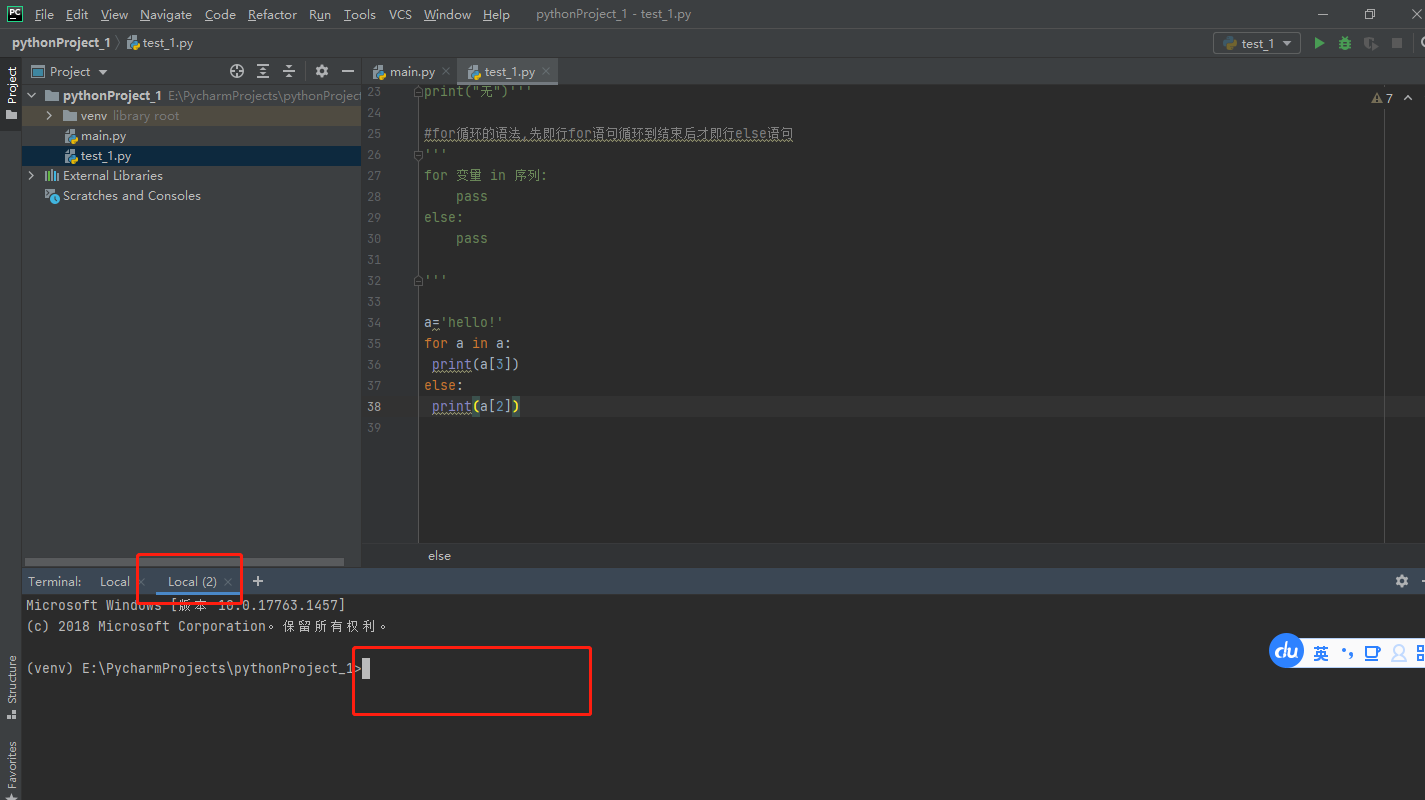This screenshot has width=1425, height=800.
Task: Open the Project panel options gear
Action: [320, 71]
